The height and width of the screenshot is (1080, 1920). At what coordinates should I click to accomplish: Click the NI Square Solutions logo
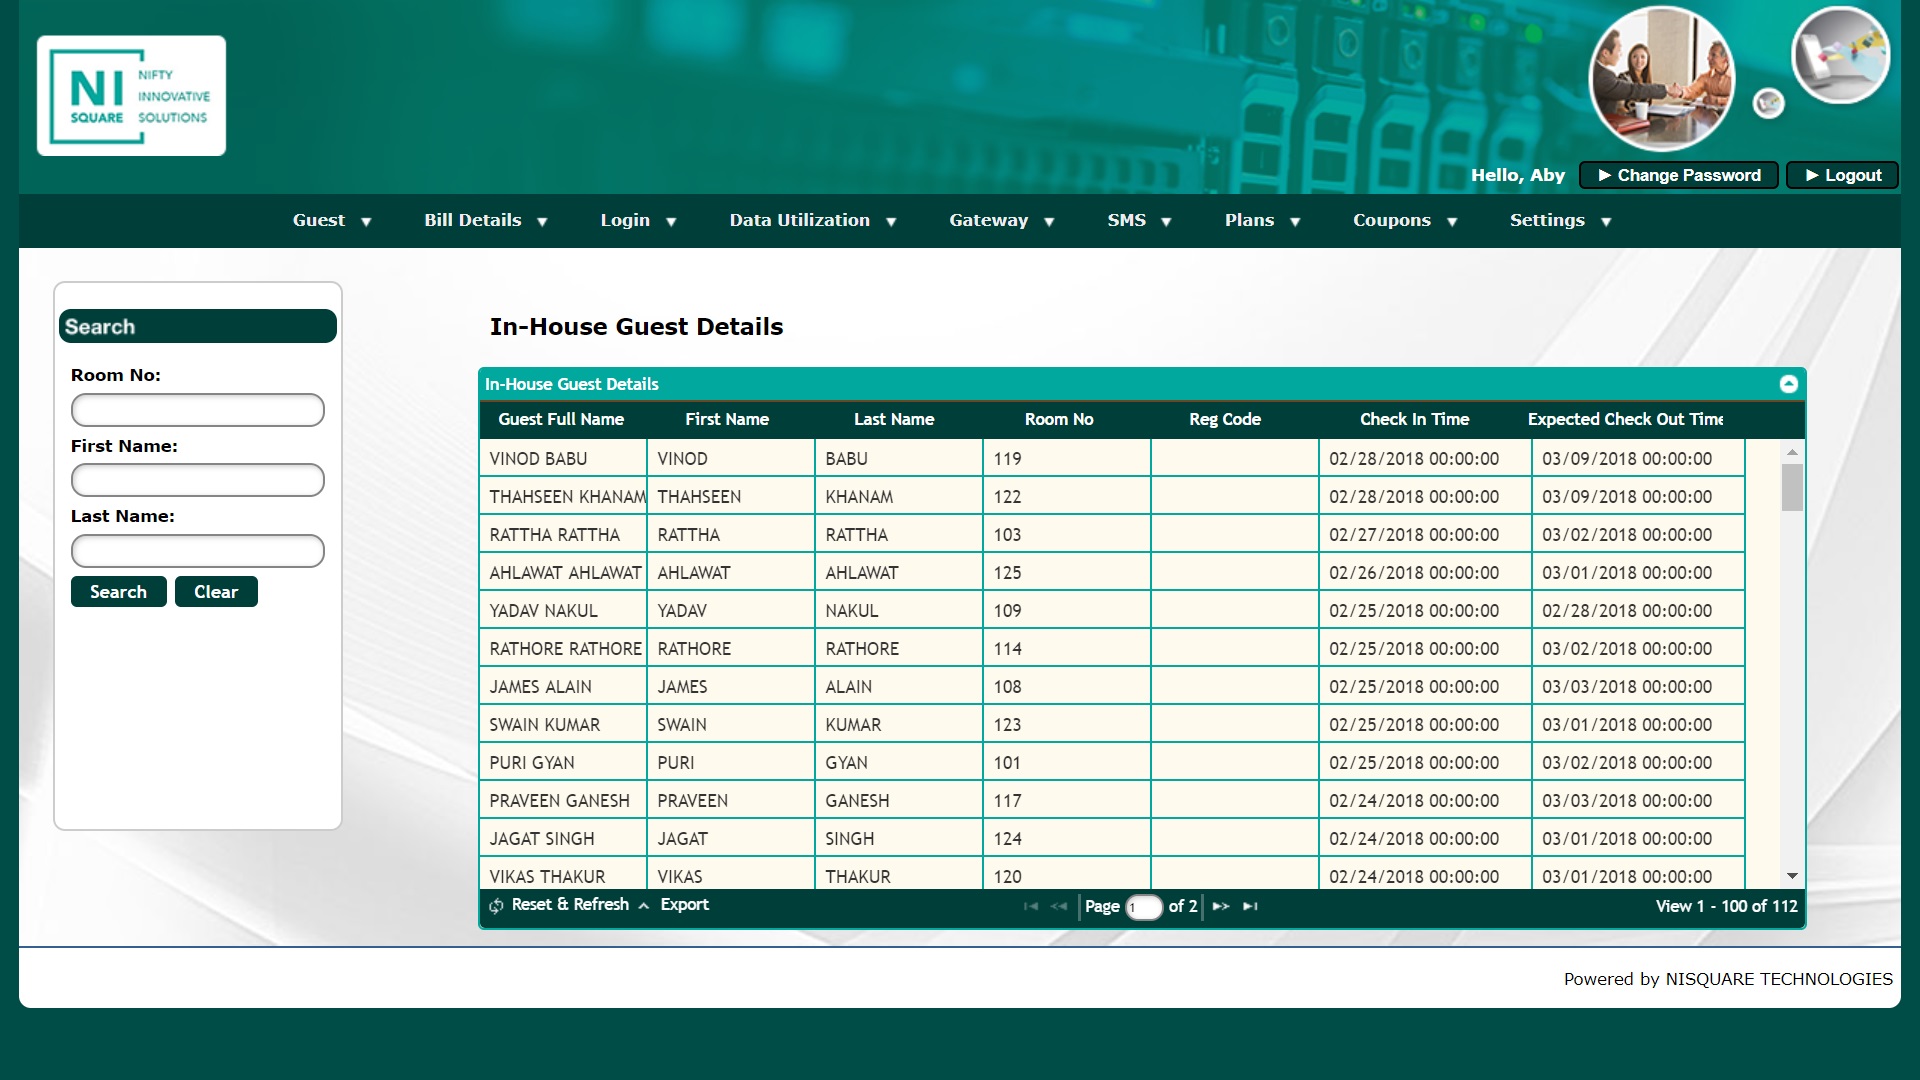coord(131,96)
